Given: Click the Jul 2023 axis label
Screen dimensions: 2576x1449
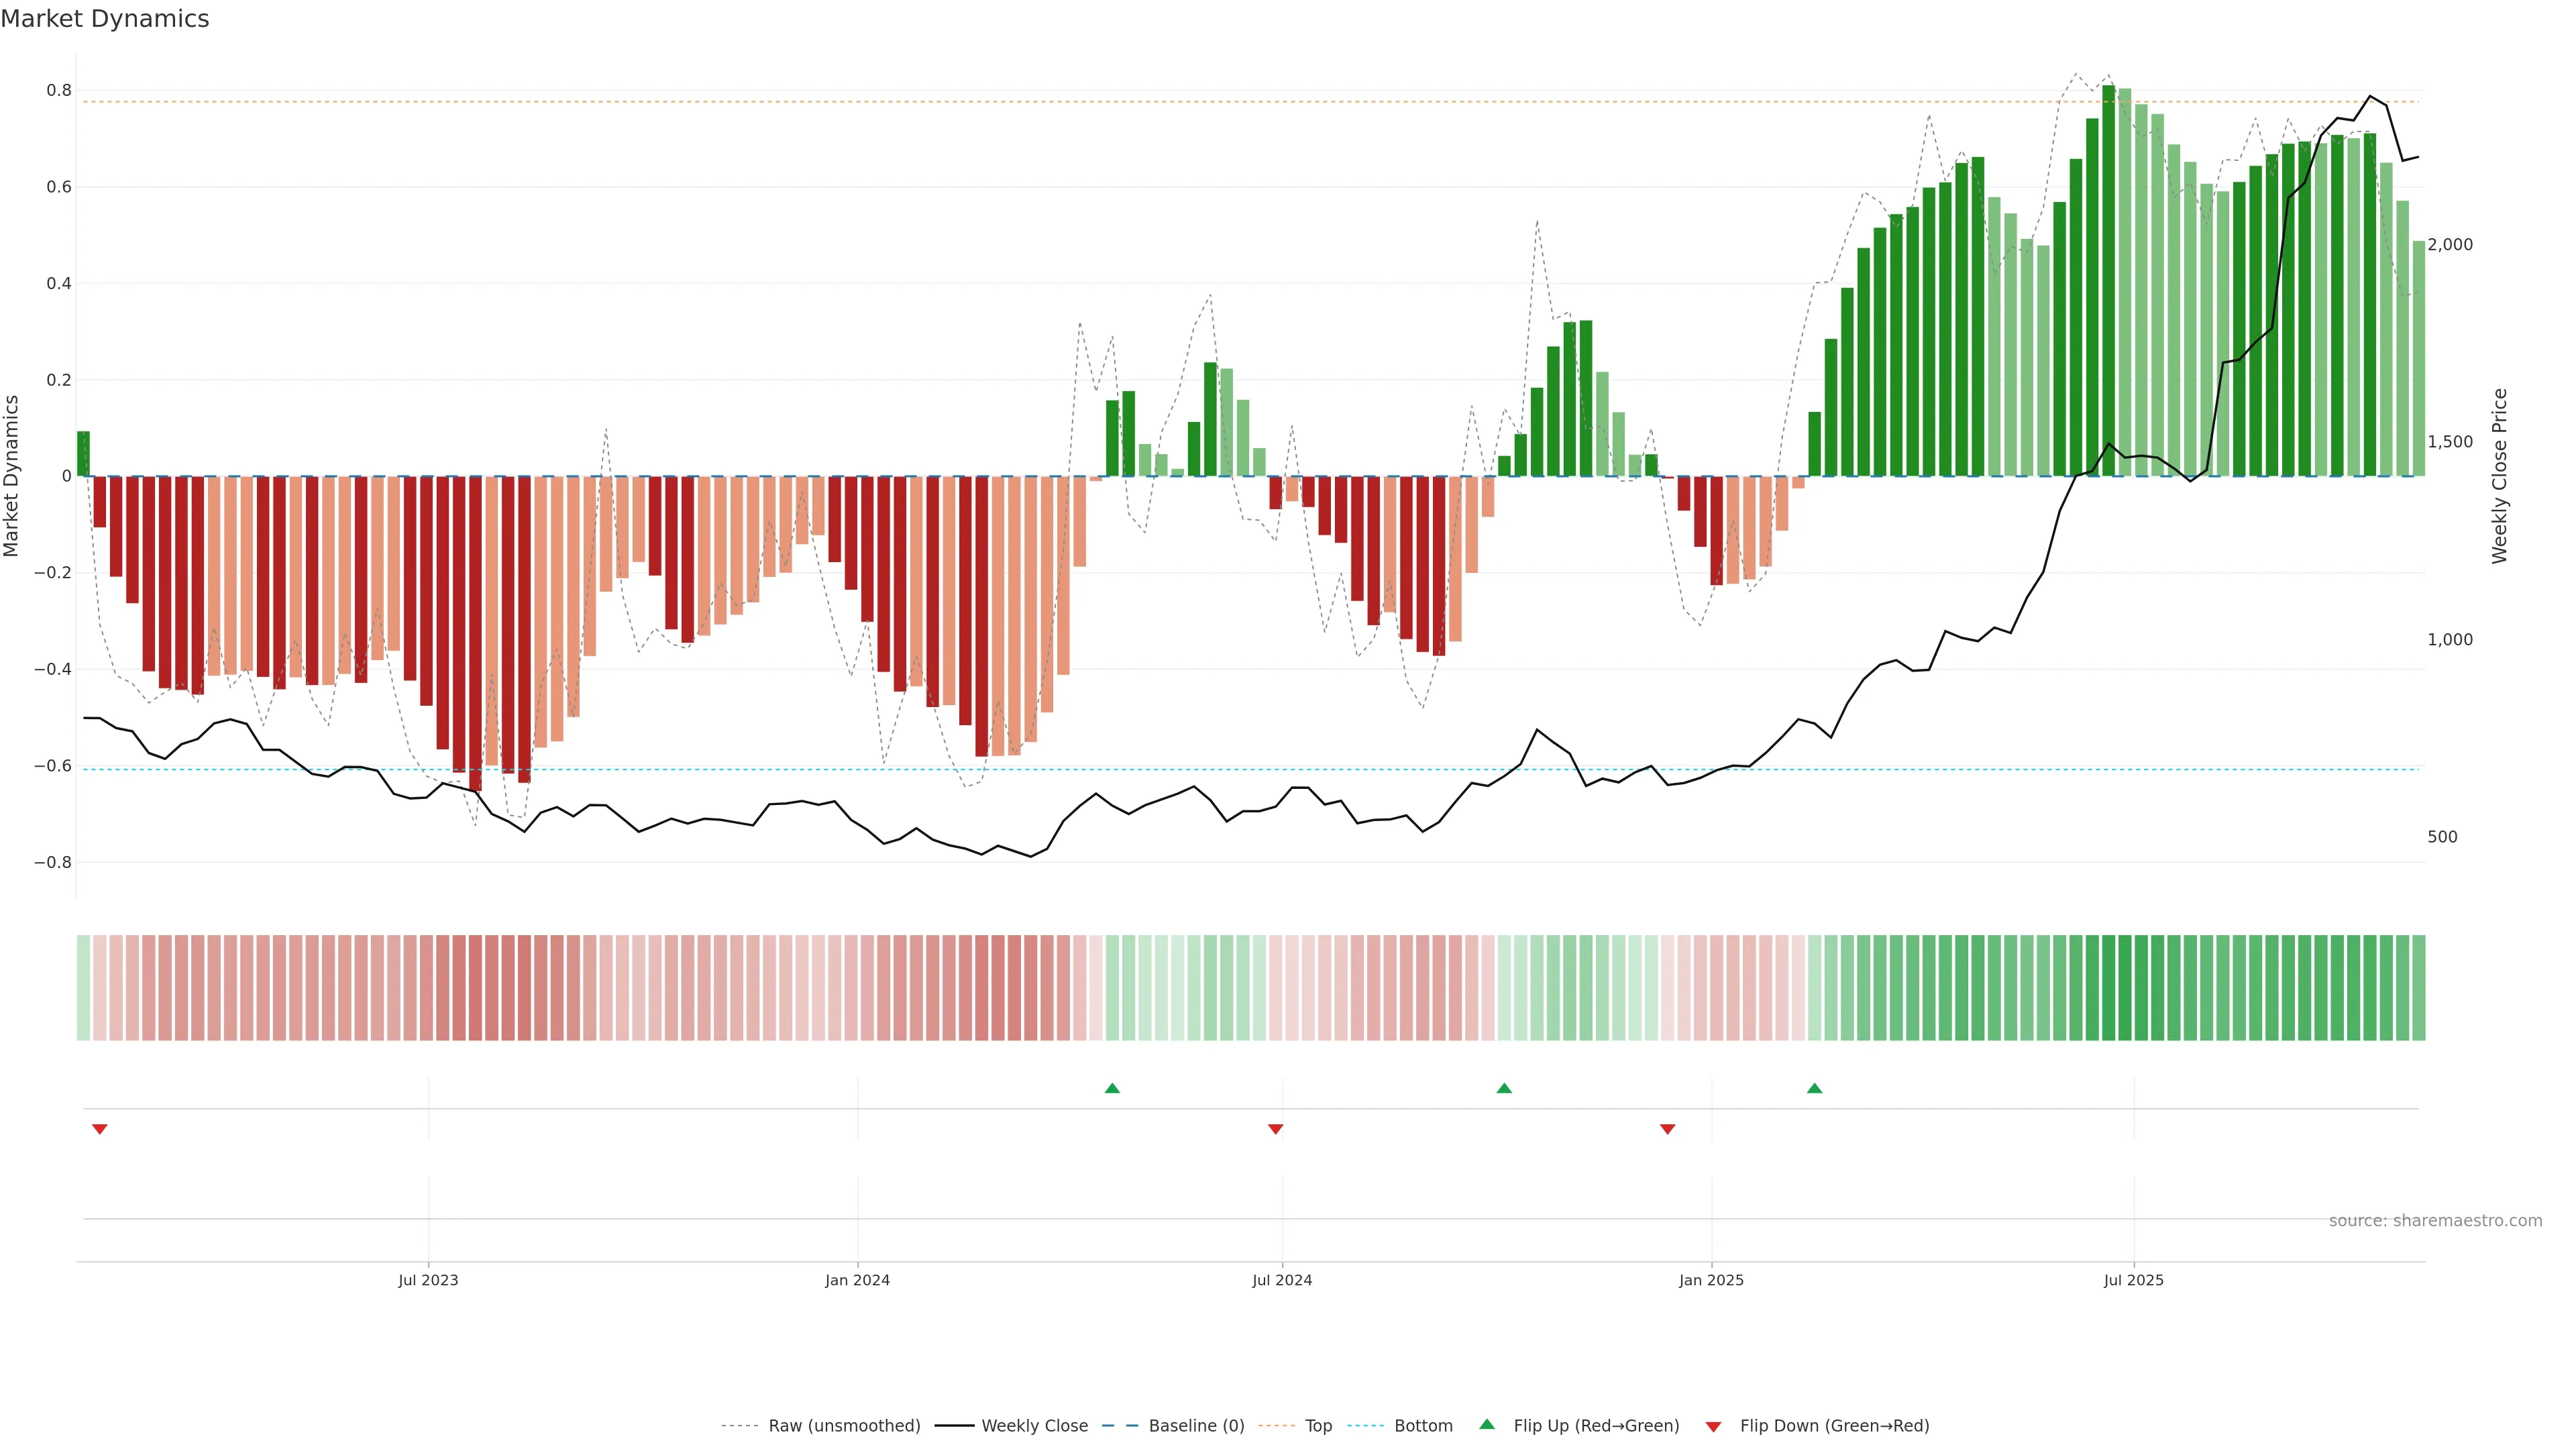Looking at the screenshot, I should [x=428, y=1280].
